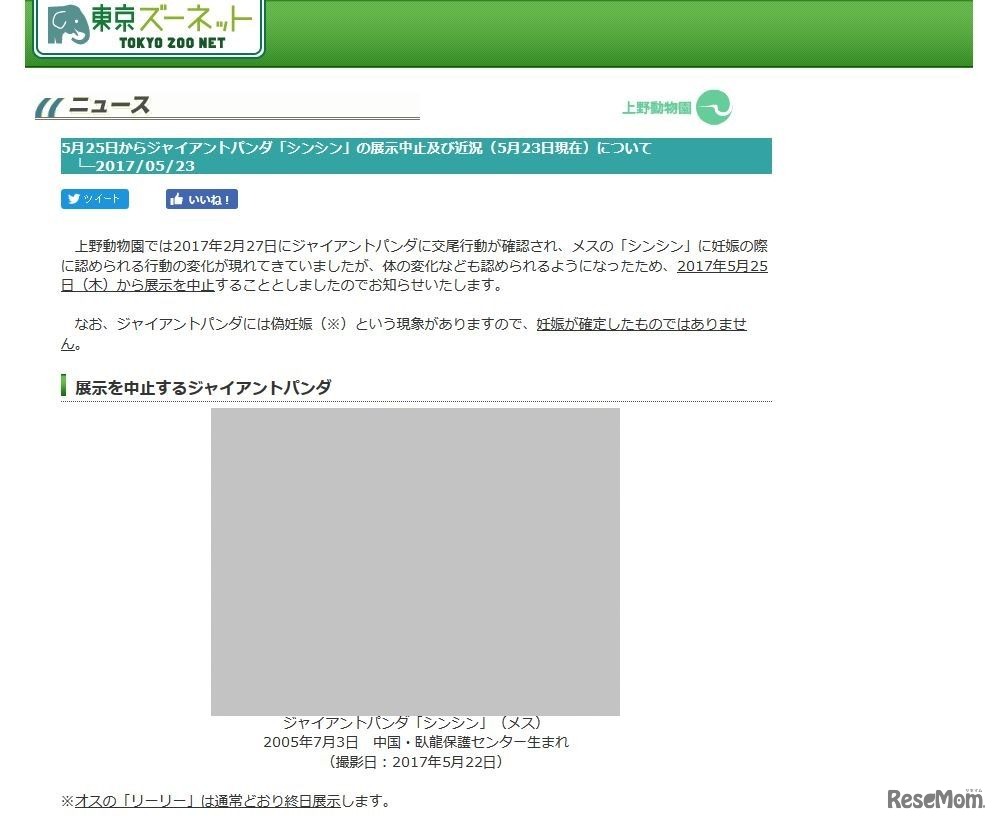Like the page using the いいね！ button
The height and width of the screenshot is (822, 998).
click(201, 199)
